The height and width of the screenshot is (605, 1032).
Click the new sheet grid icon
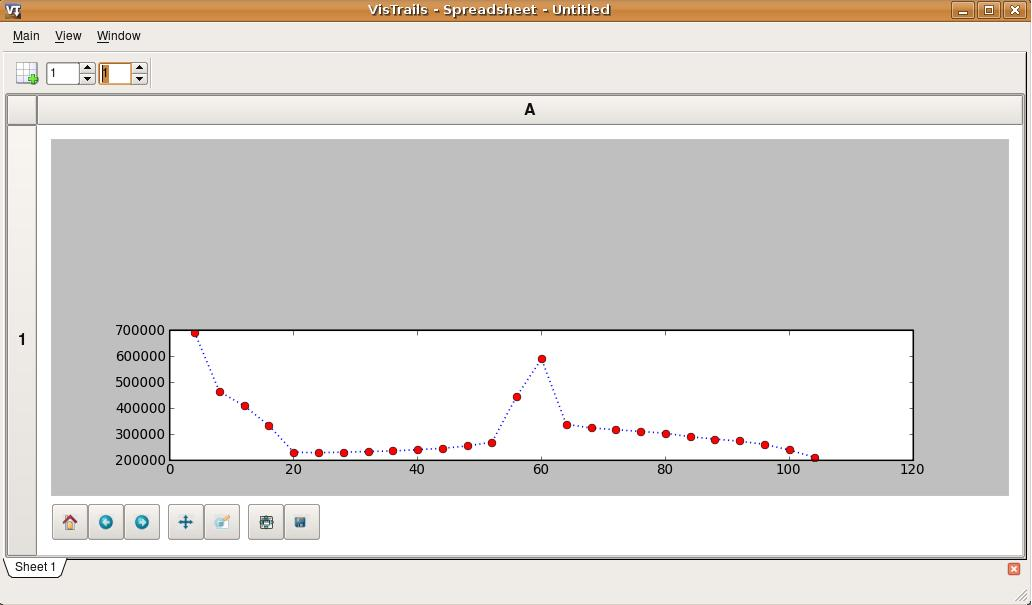pos(27,74)
